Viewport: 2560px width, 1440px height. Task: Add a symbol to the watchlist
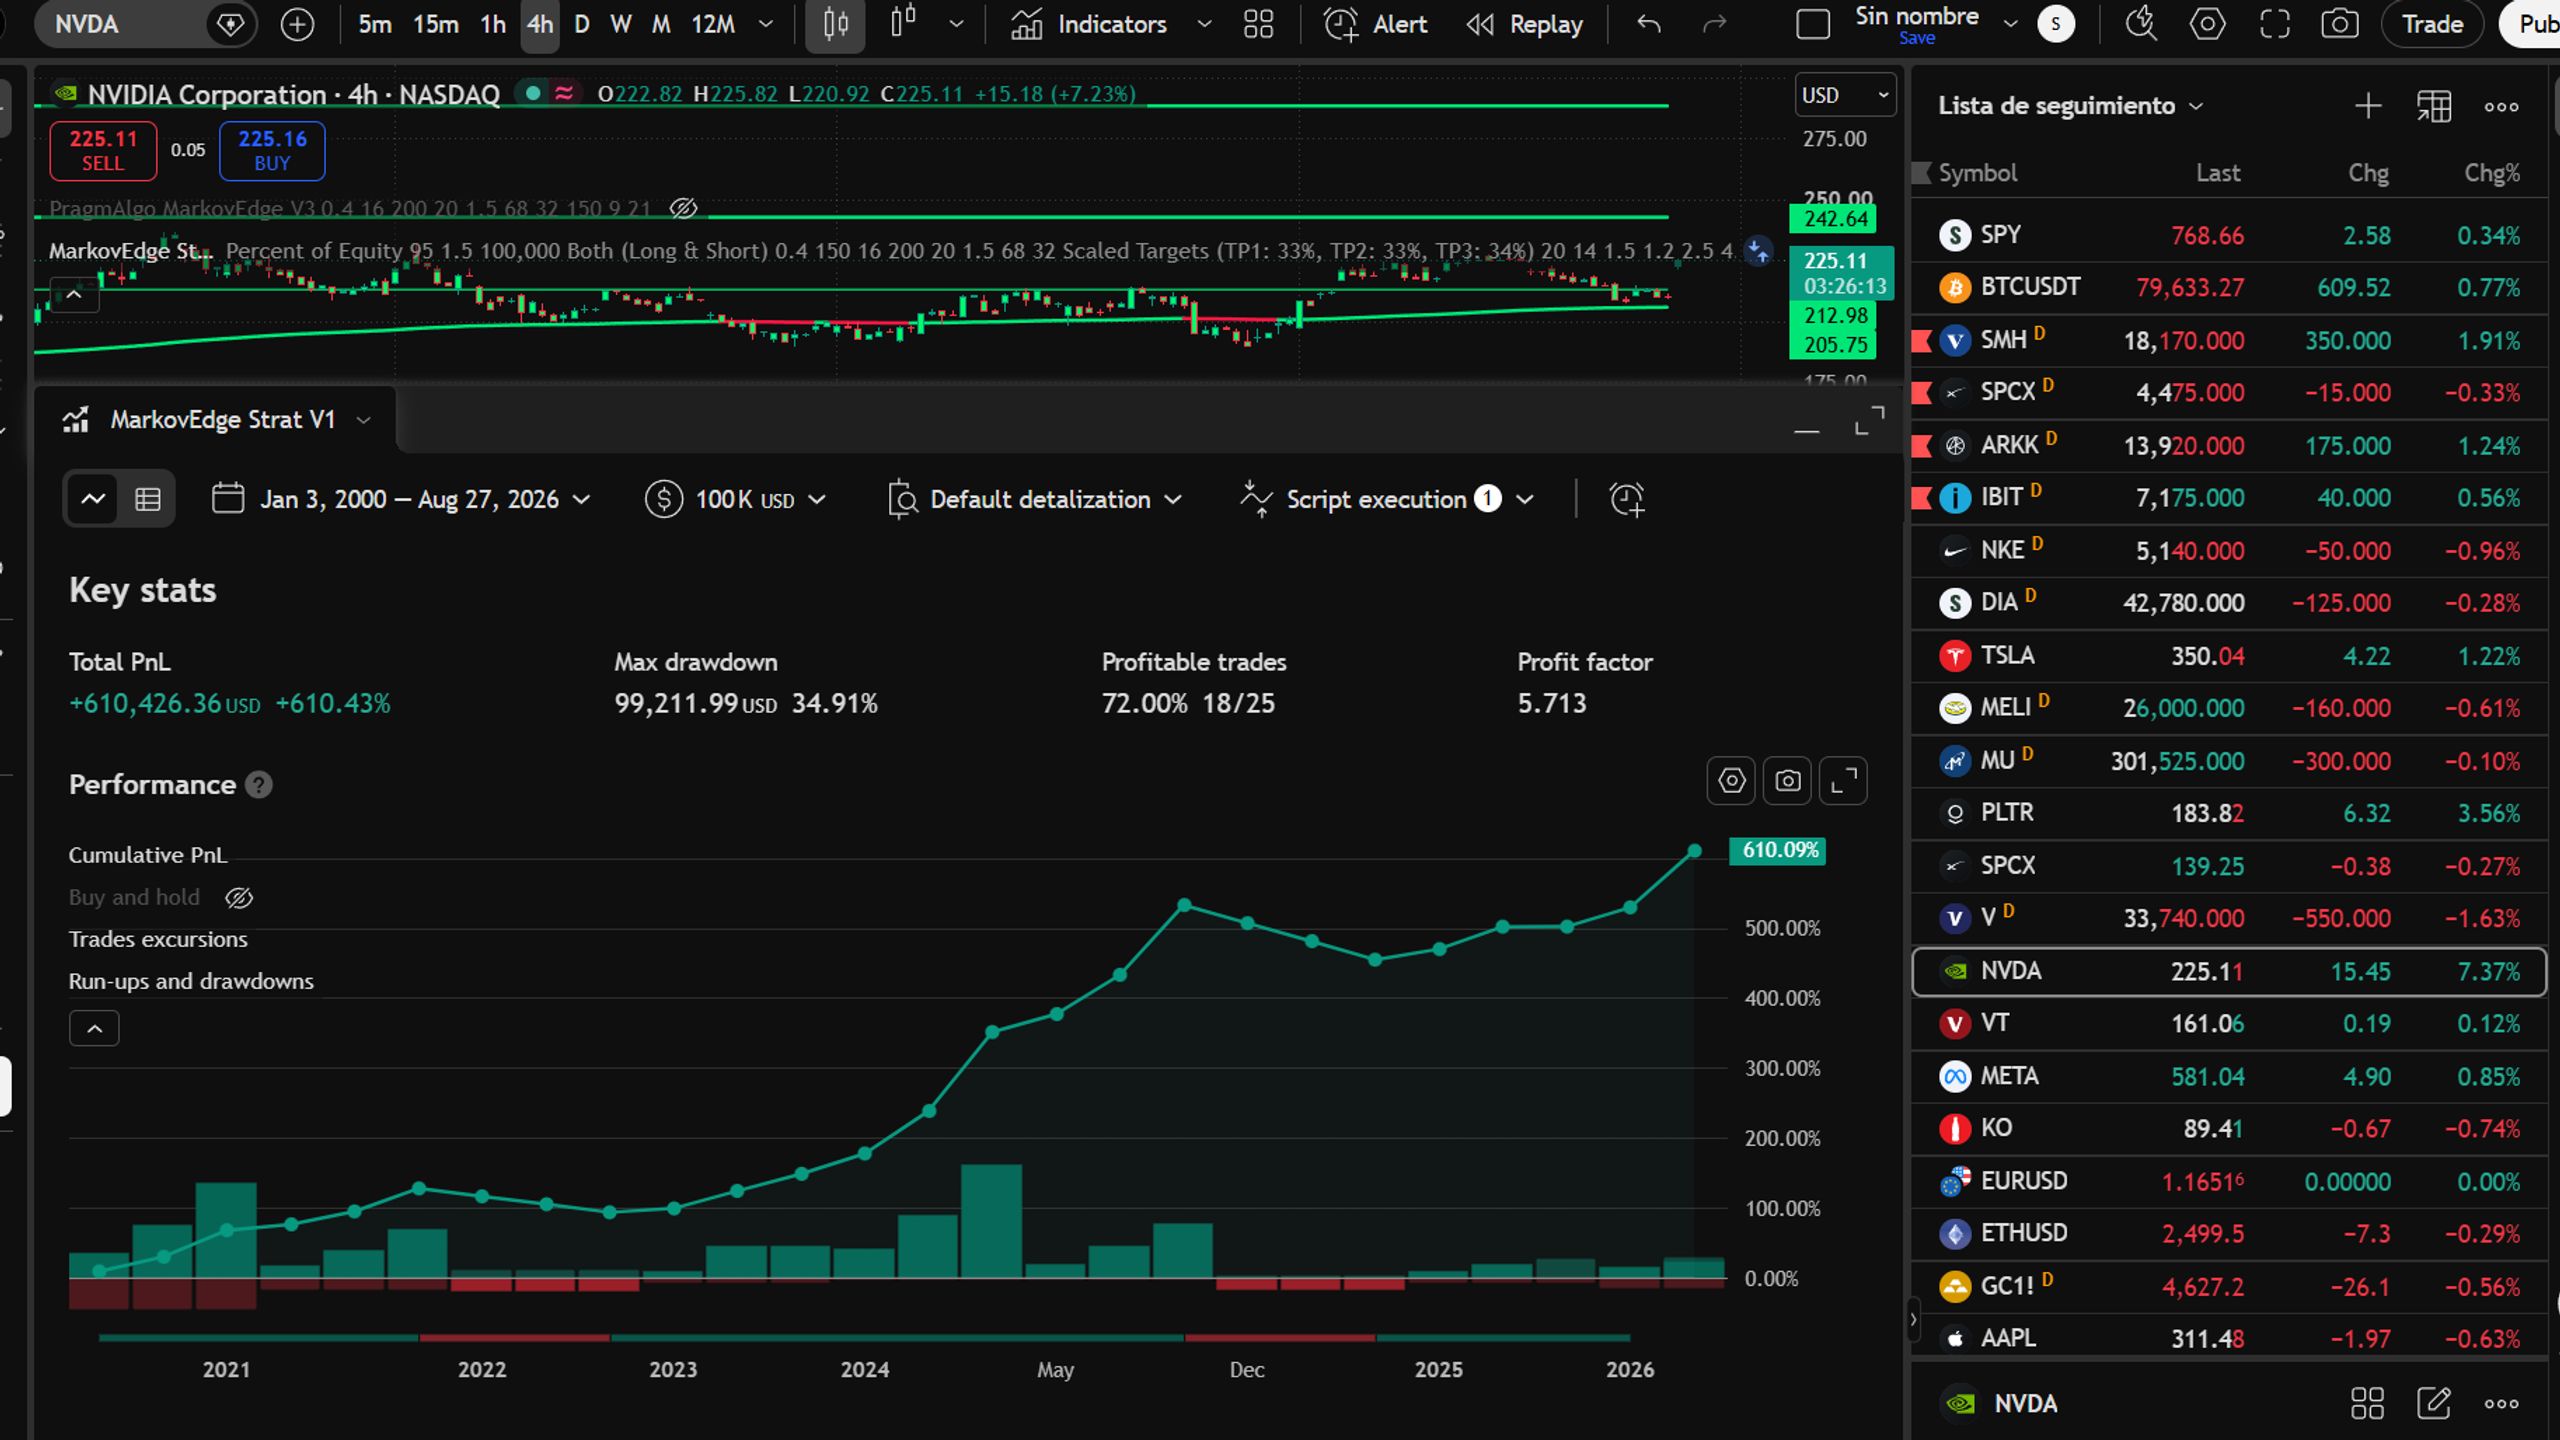pyautogui.click(x=2367, y=106)
